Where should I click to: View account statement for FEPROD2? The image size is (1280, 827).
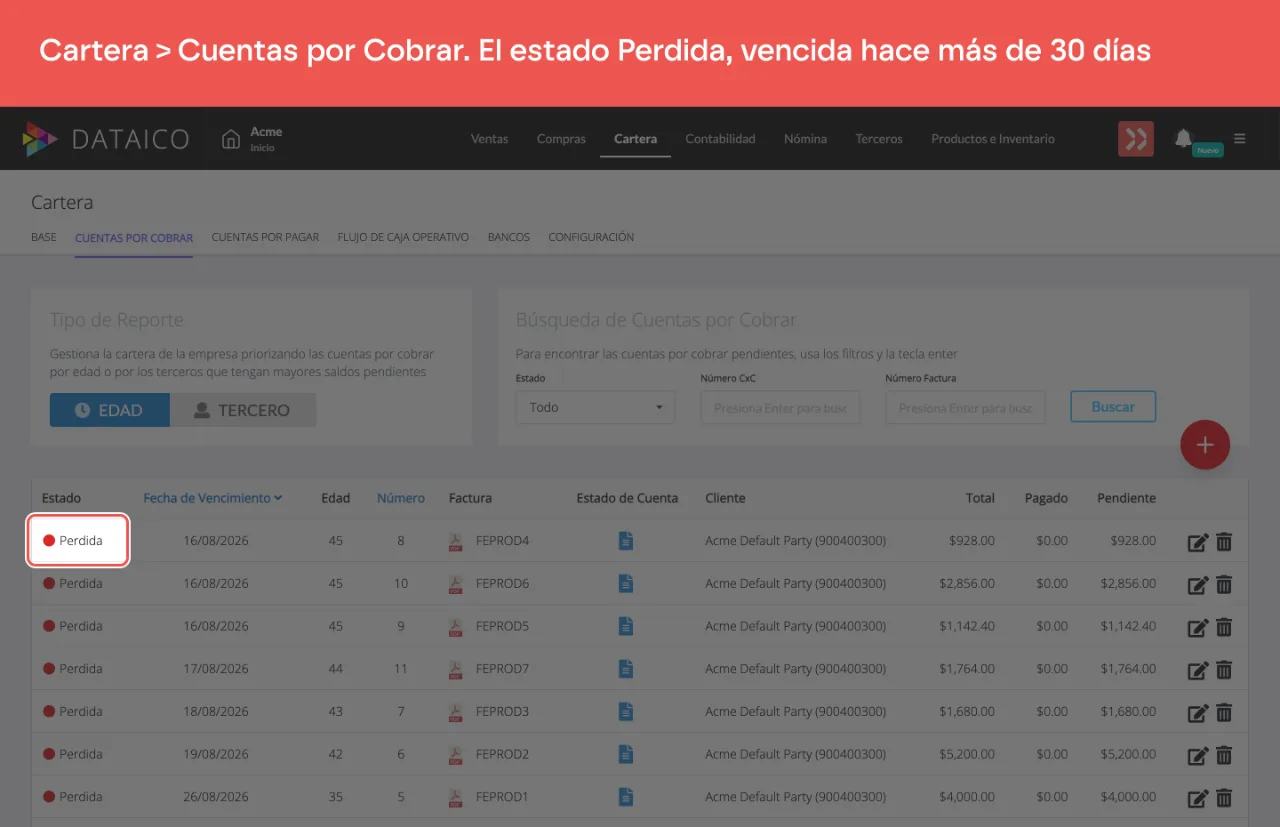click(x=626, y=754)
